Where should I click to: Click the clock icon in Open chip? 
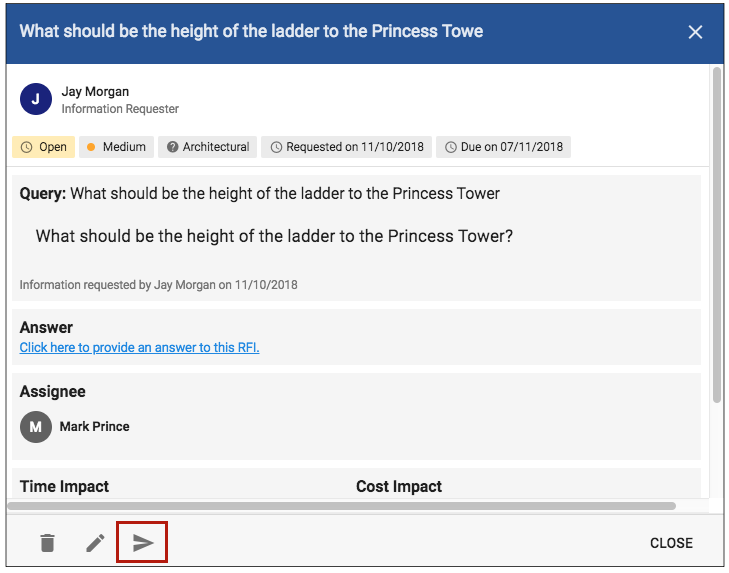click(x=27, y=147)
